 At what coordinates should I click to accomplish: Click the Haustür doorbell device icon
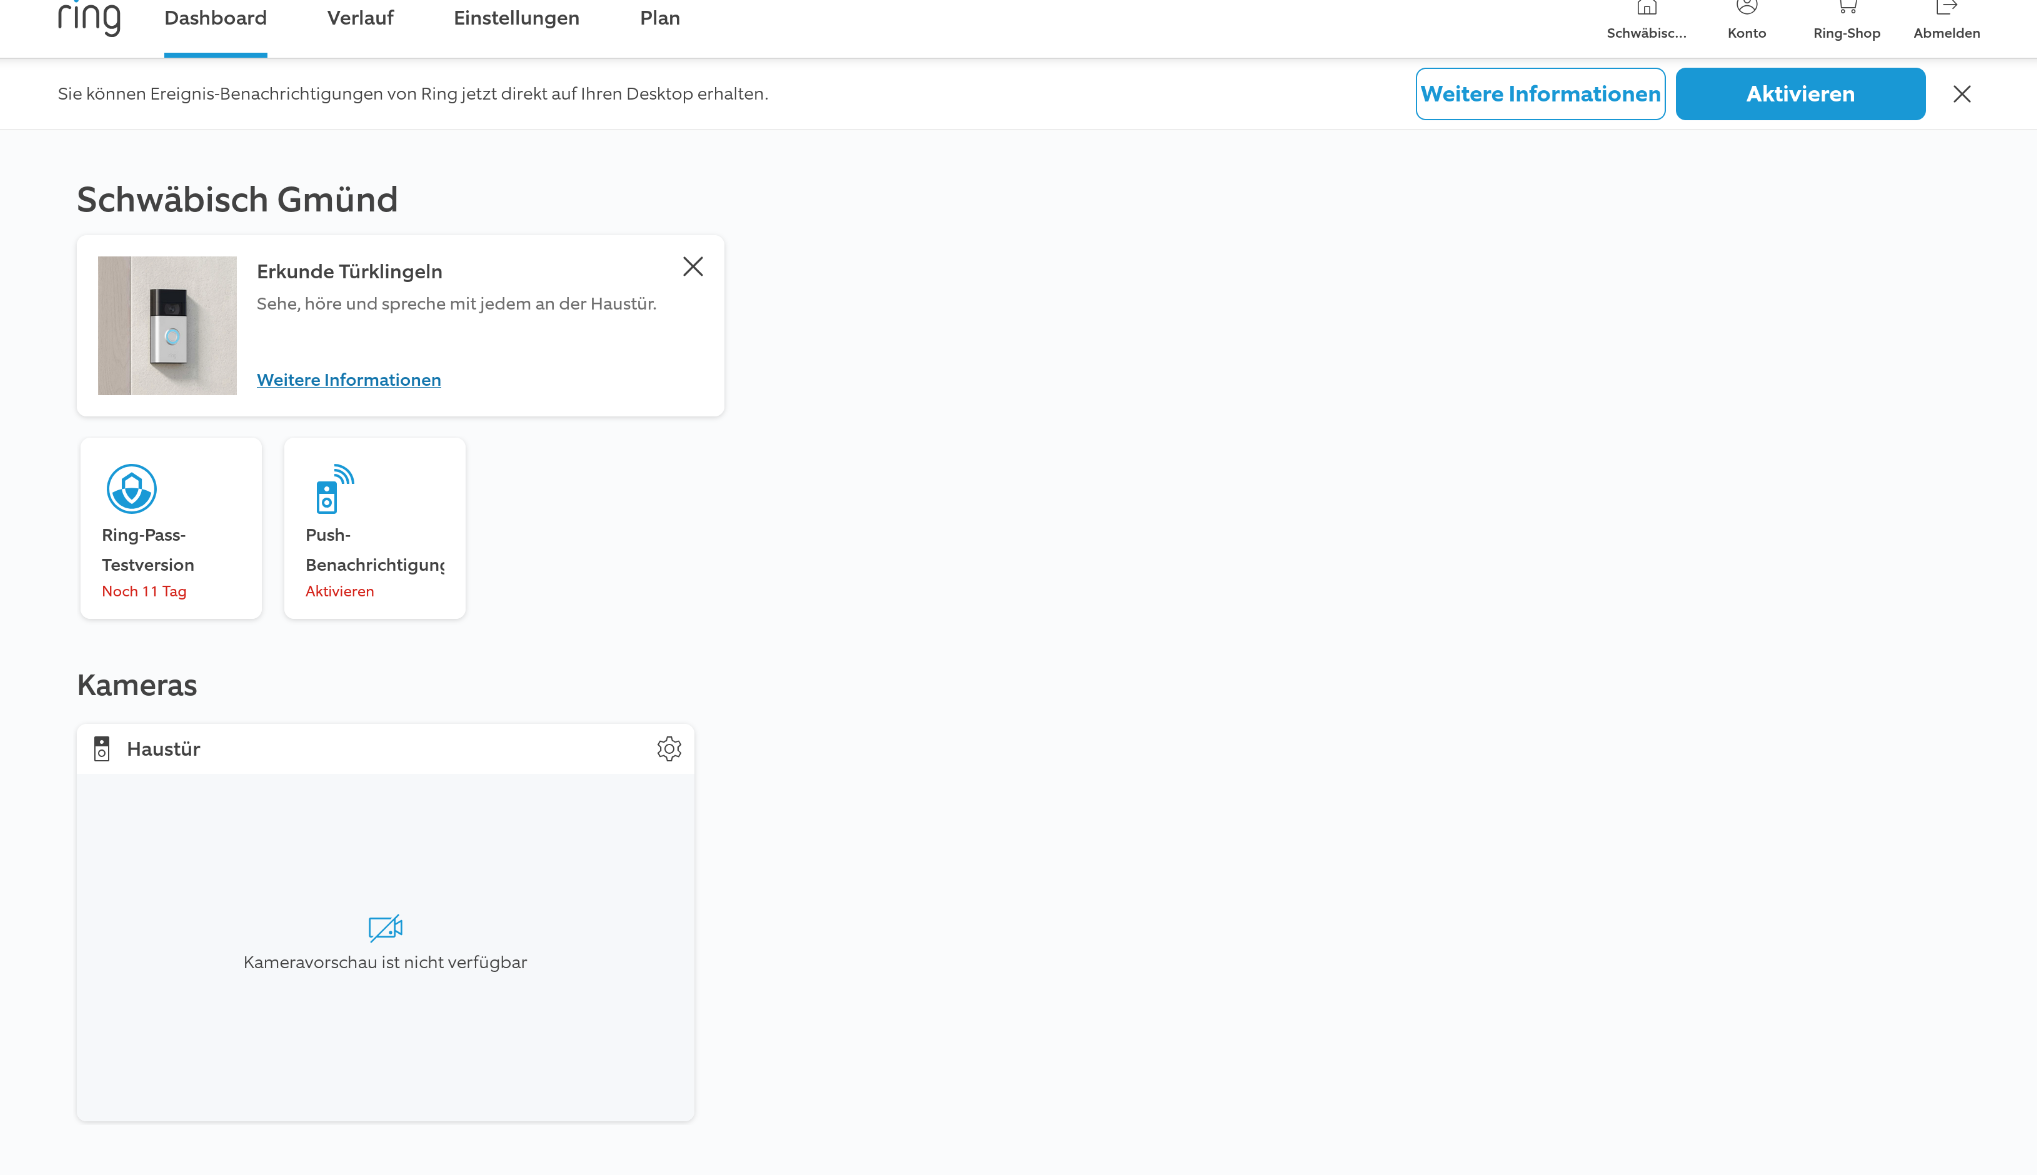click(101, 749)
